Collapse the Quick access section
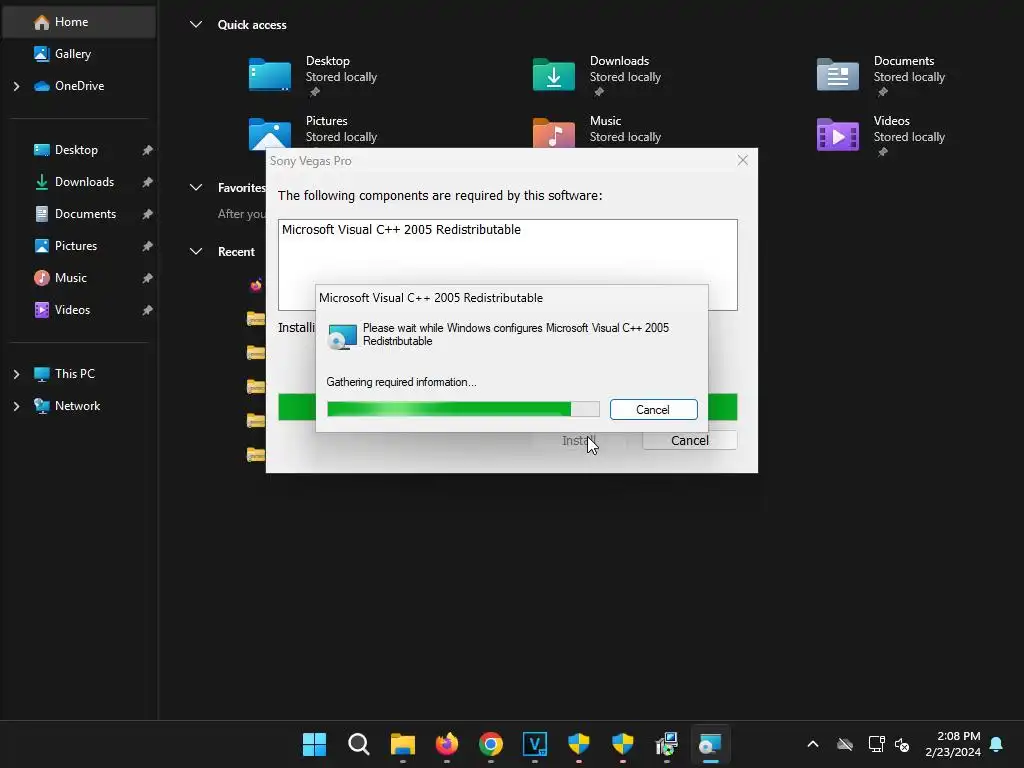 click(195, 25)
